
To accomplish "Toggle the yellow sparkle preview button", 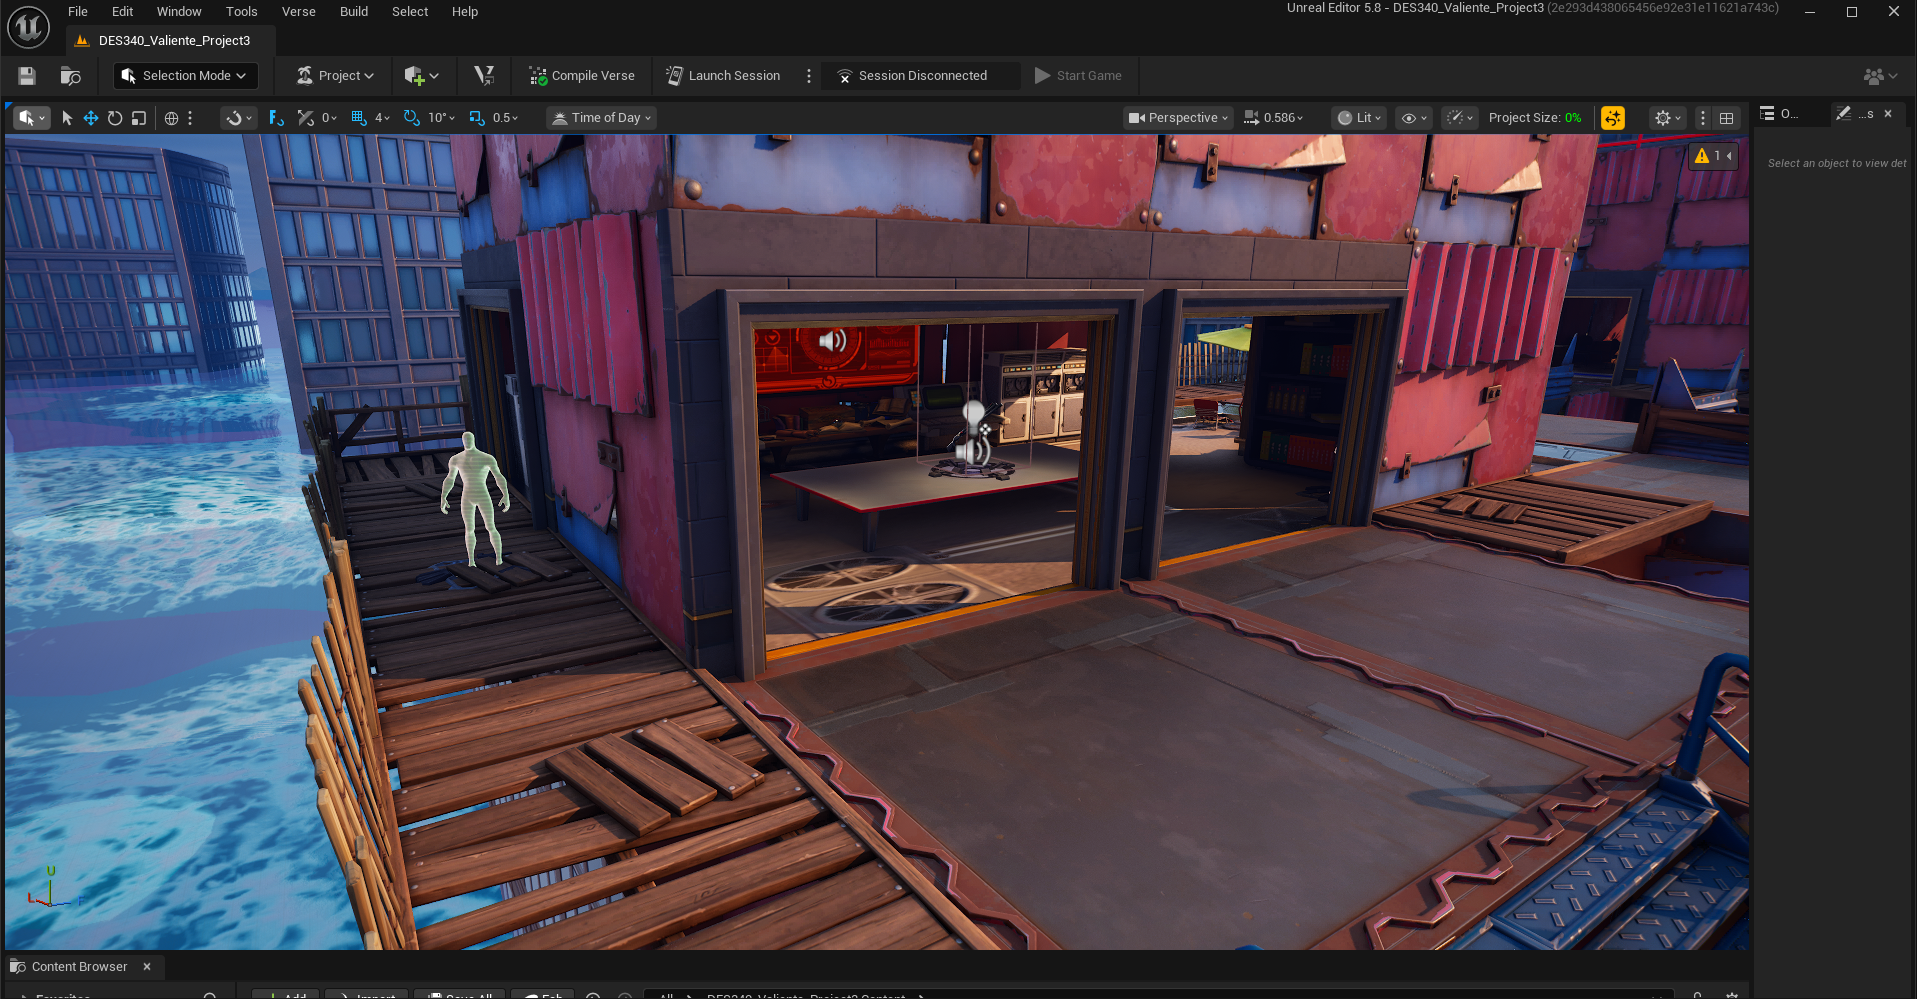I will point(1613,118).
